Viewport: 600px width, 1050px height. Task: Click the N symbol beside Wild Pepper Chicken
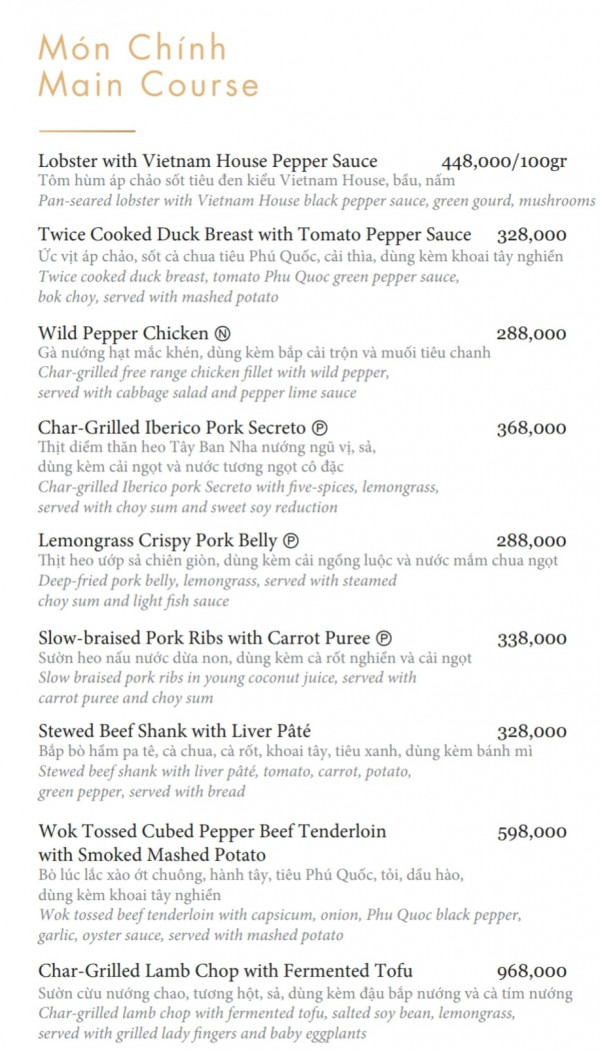pyautogui.click(x=222, y=334)
